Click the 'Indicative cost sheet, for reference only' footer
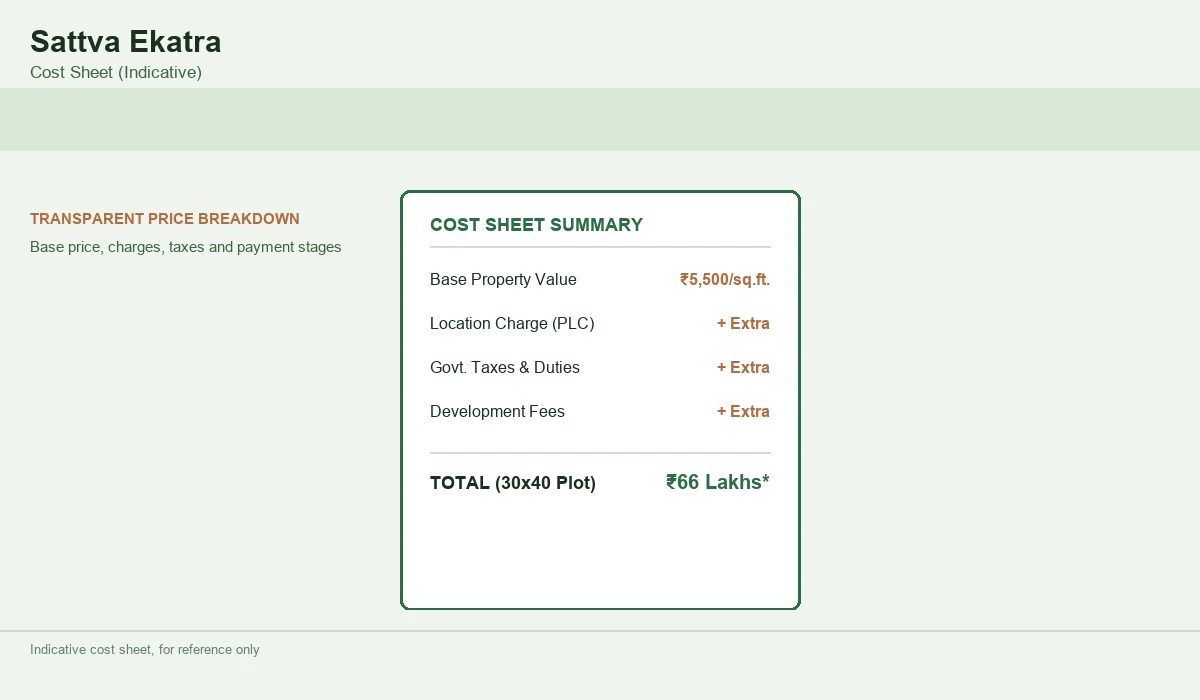Image resolution: width=1200 pixels, height=700 pixels. 145,650
